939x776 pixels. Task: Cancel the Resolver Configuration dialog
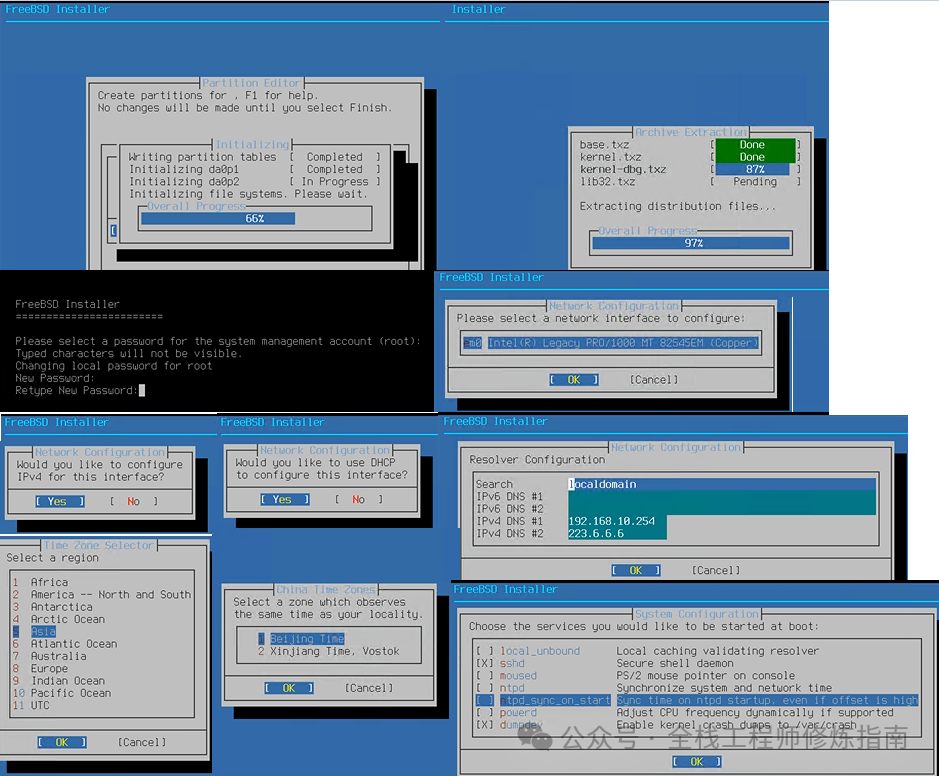coord(715,570)
